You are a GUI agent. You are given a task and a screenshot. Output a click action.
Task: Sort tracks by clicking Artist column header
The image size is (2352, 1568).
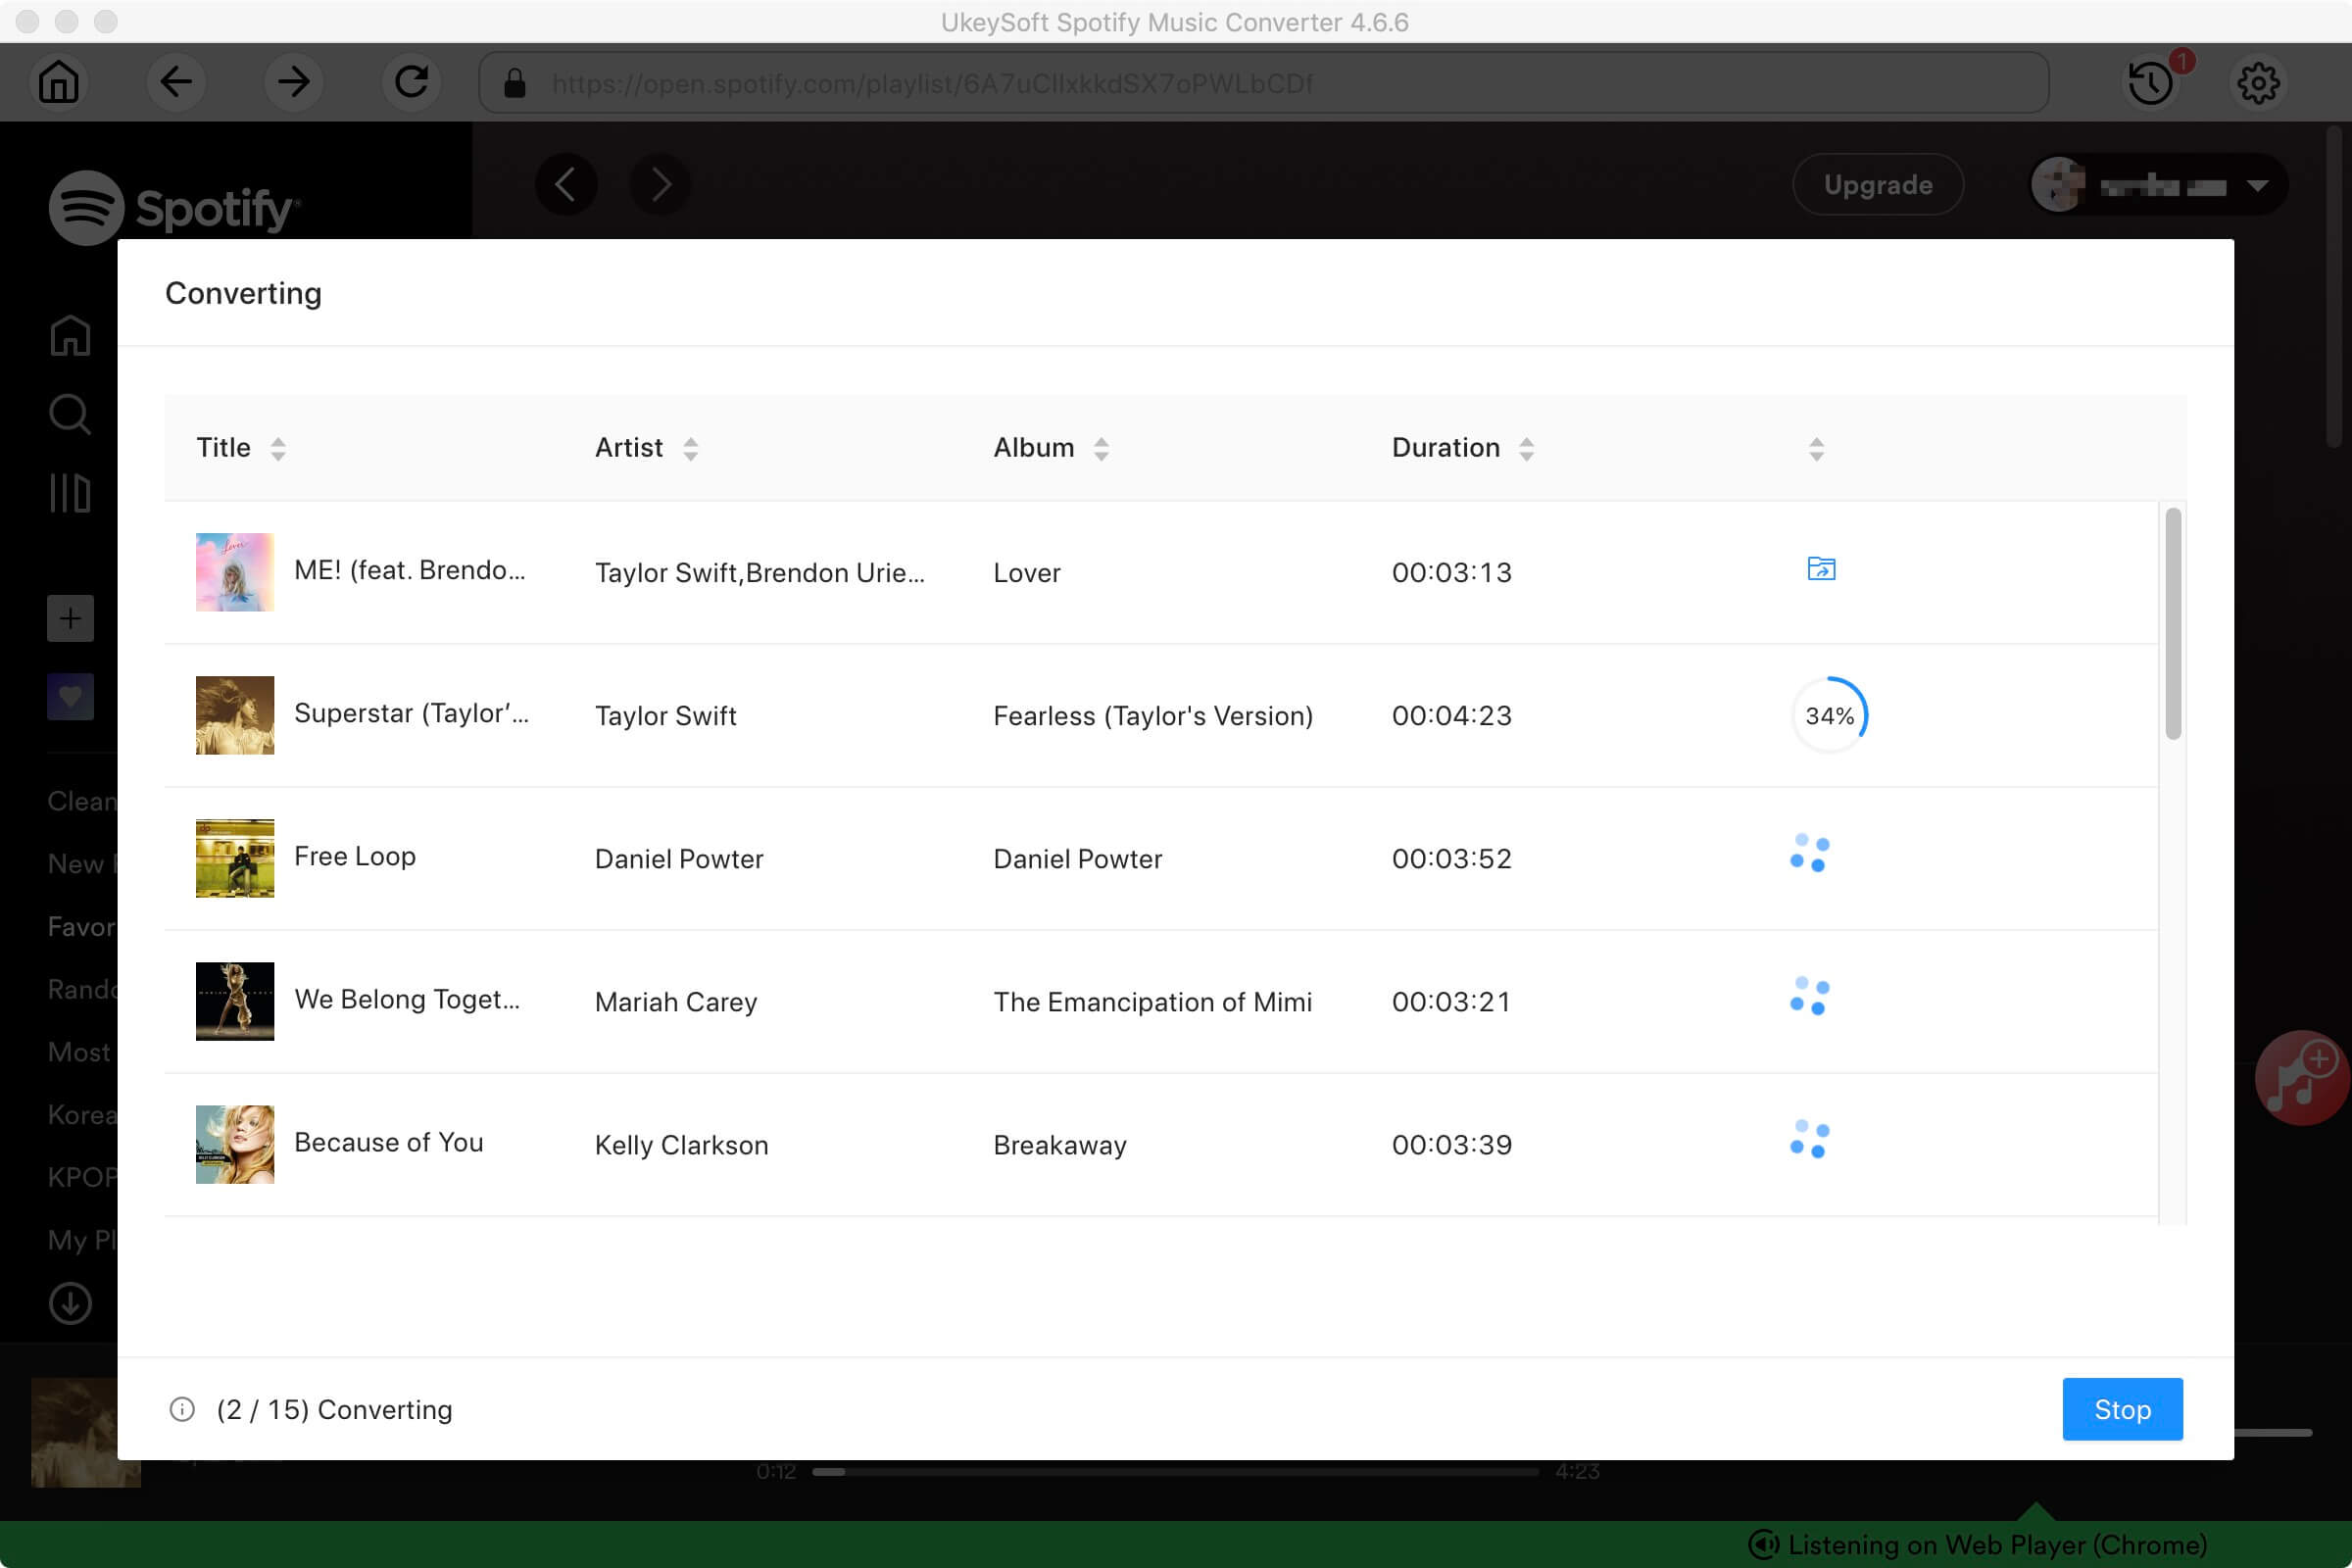point(646,446)
